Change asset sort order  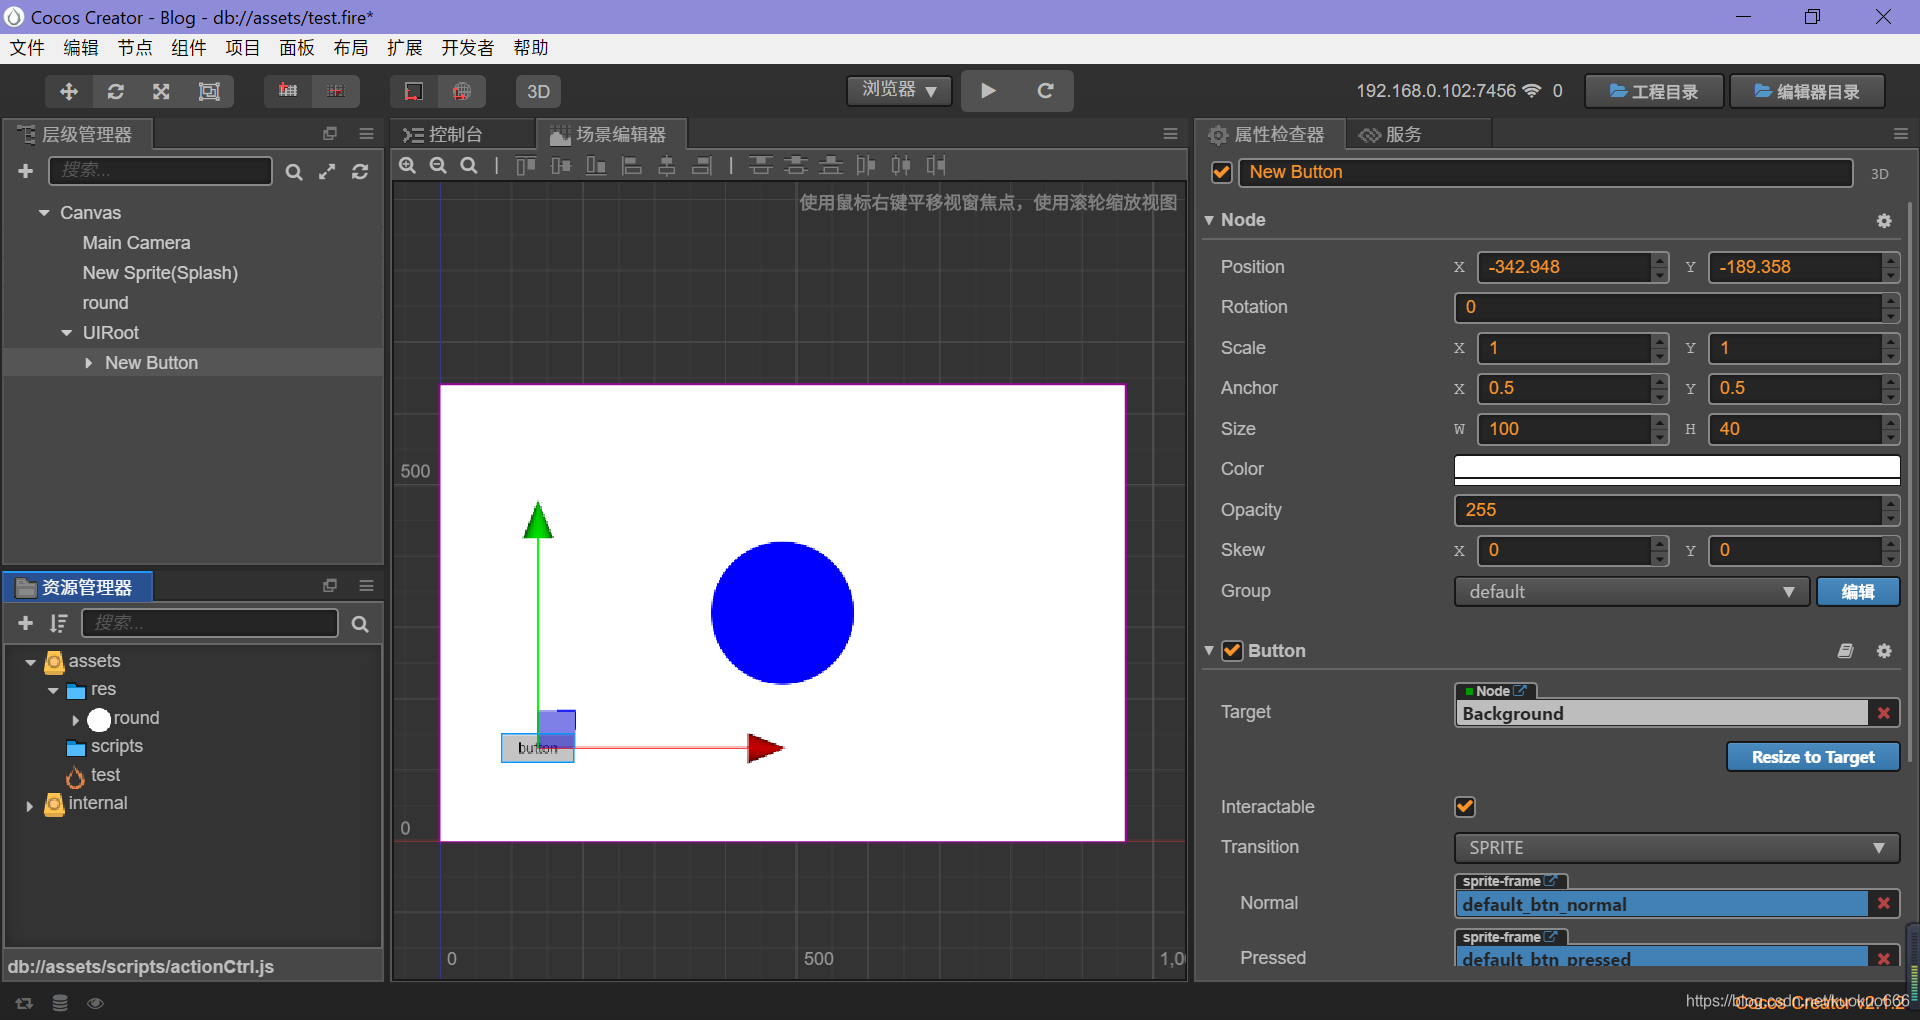pos(58,623)
